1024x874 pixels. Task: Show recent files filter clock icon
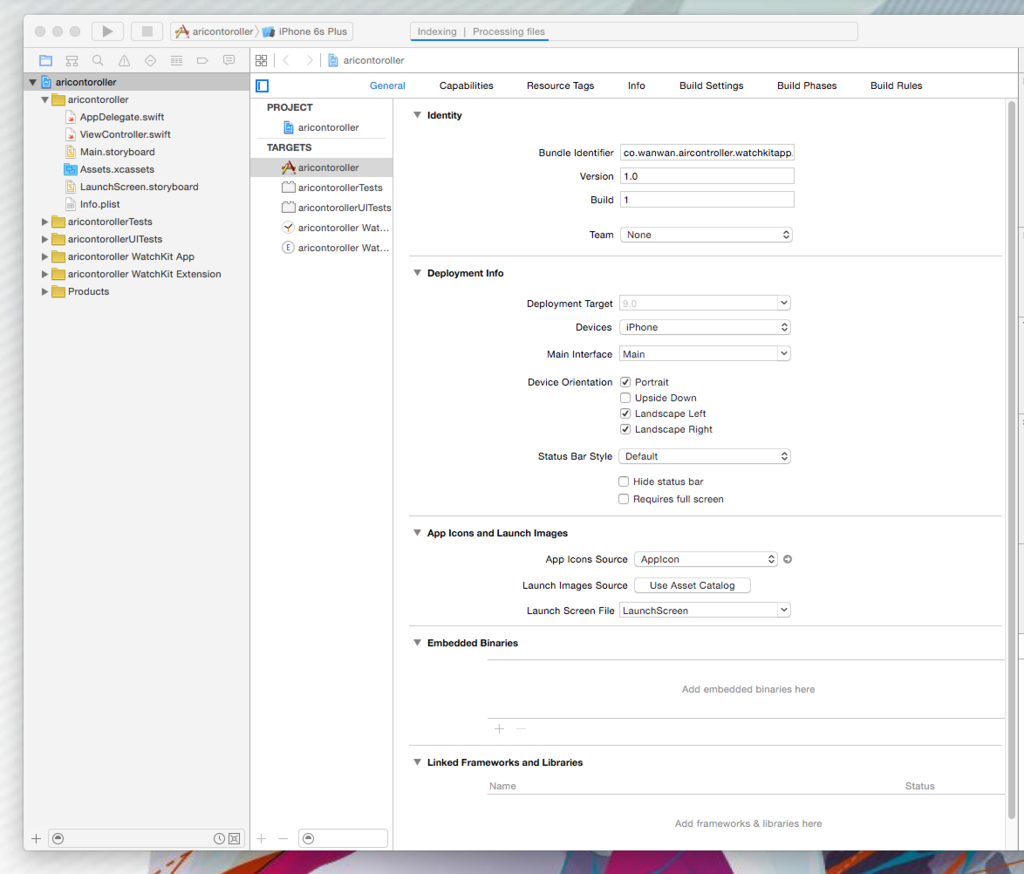pyautogui.click(x=219, y=839)
